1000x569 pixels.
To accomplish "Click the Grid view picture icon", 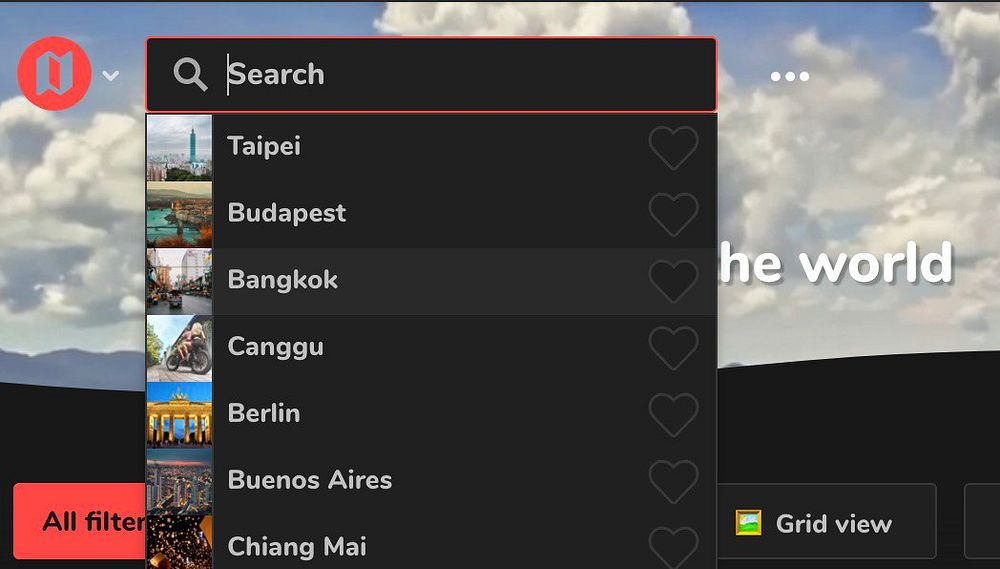I will 748,522.
